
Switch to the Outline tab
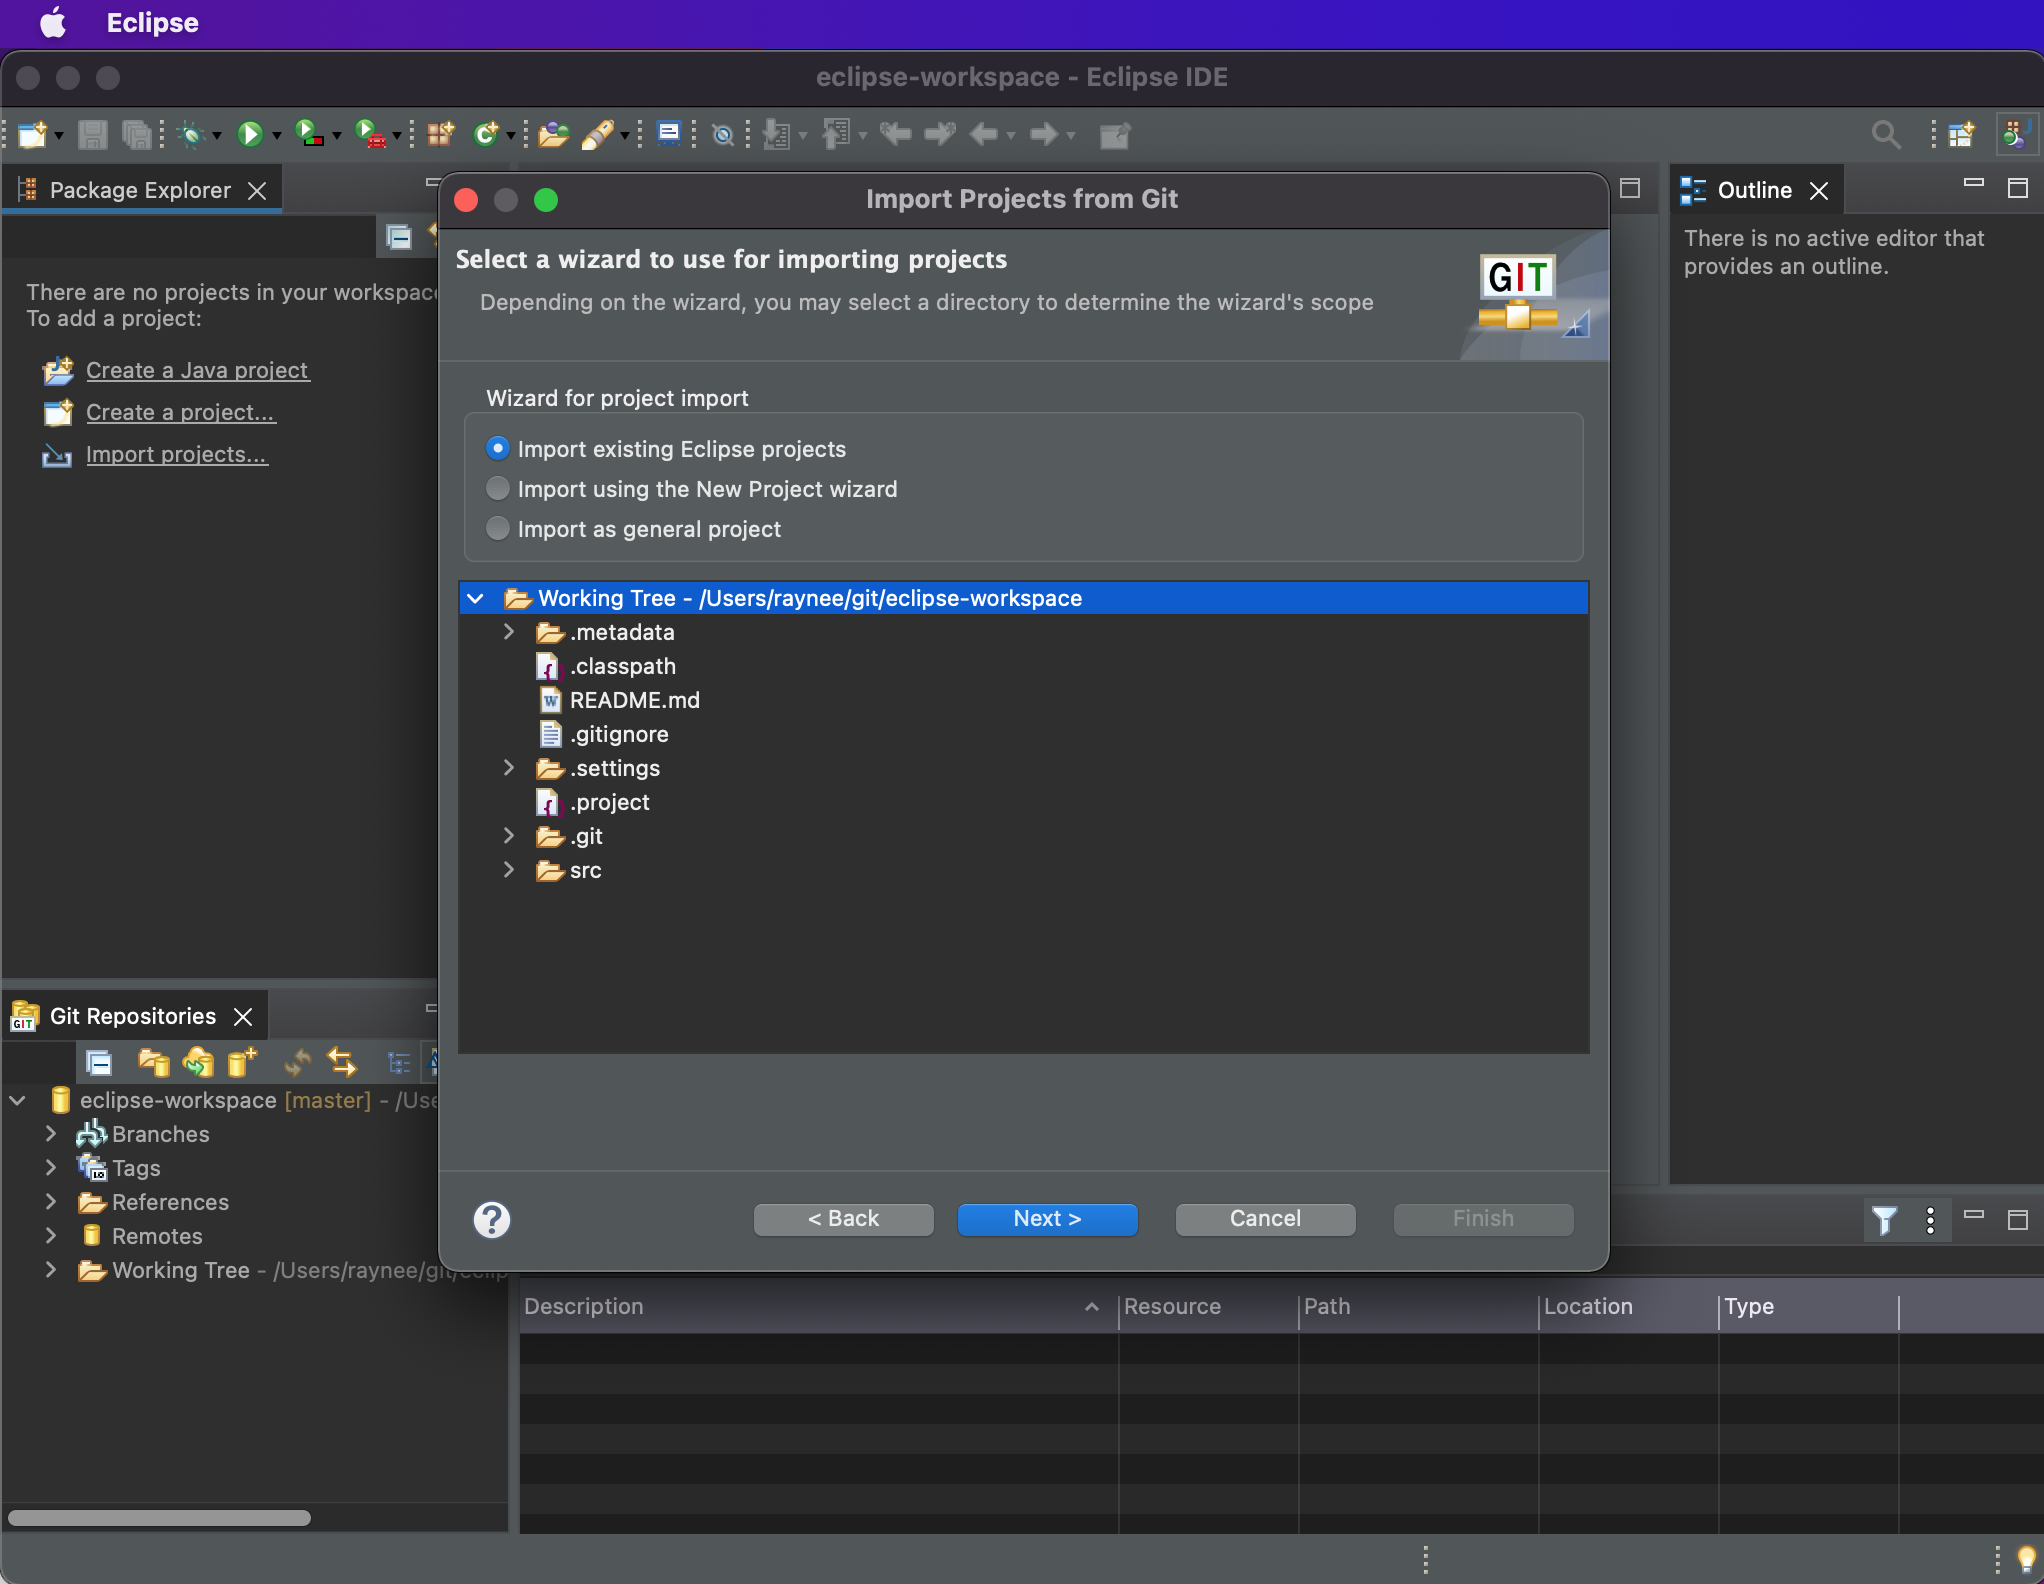1753,190
